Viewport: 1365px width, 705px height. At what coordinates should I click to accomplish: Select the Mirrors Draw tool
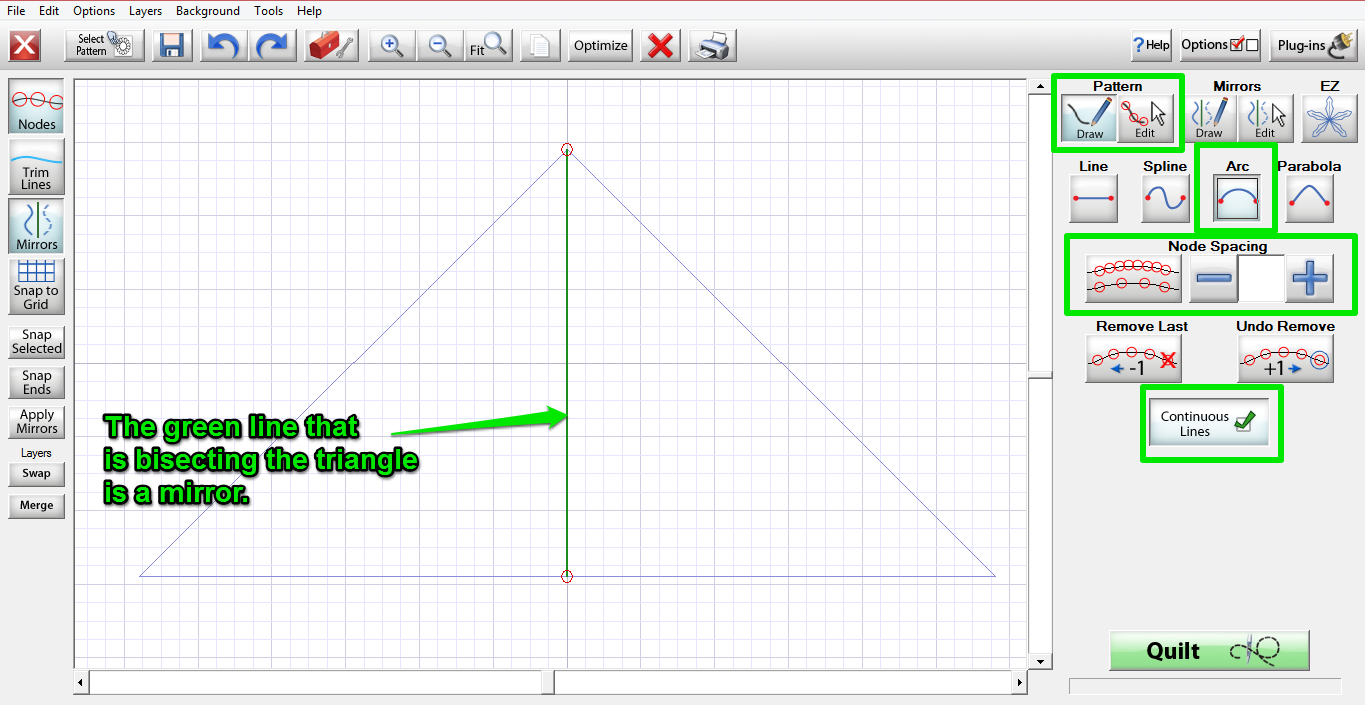tap(1209, 119)
